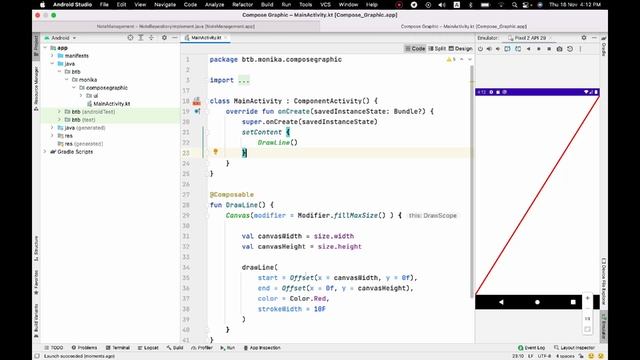Open the Layout Inspector
The height and width of the screenshot is (360, 640).
(574, 348)
